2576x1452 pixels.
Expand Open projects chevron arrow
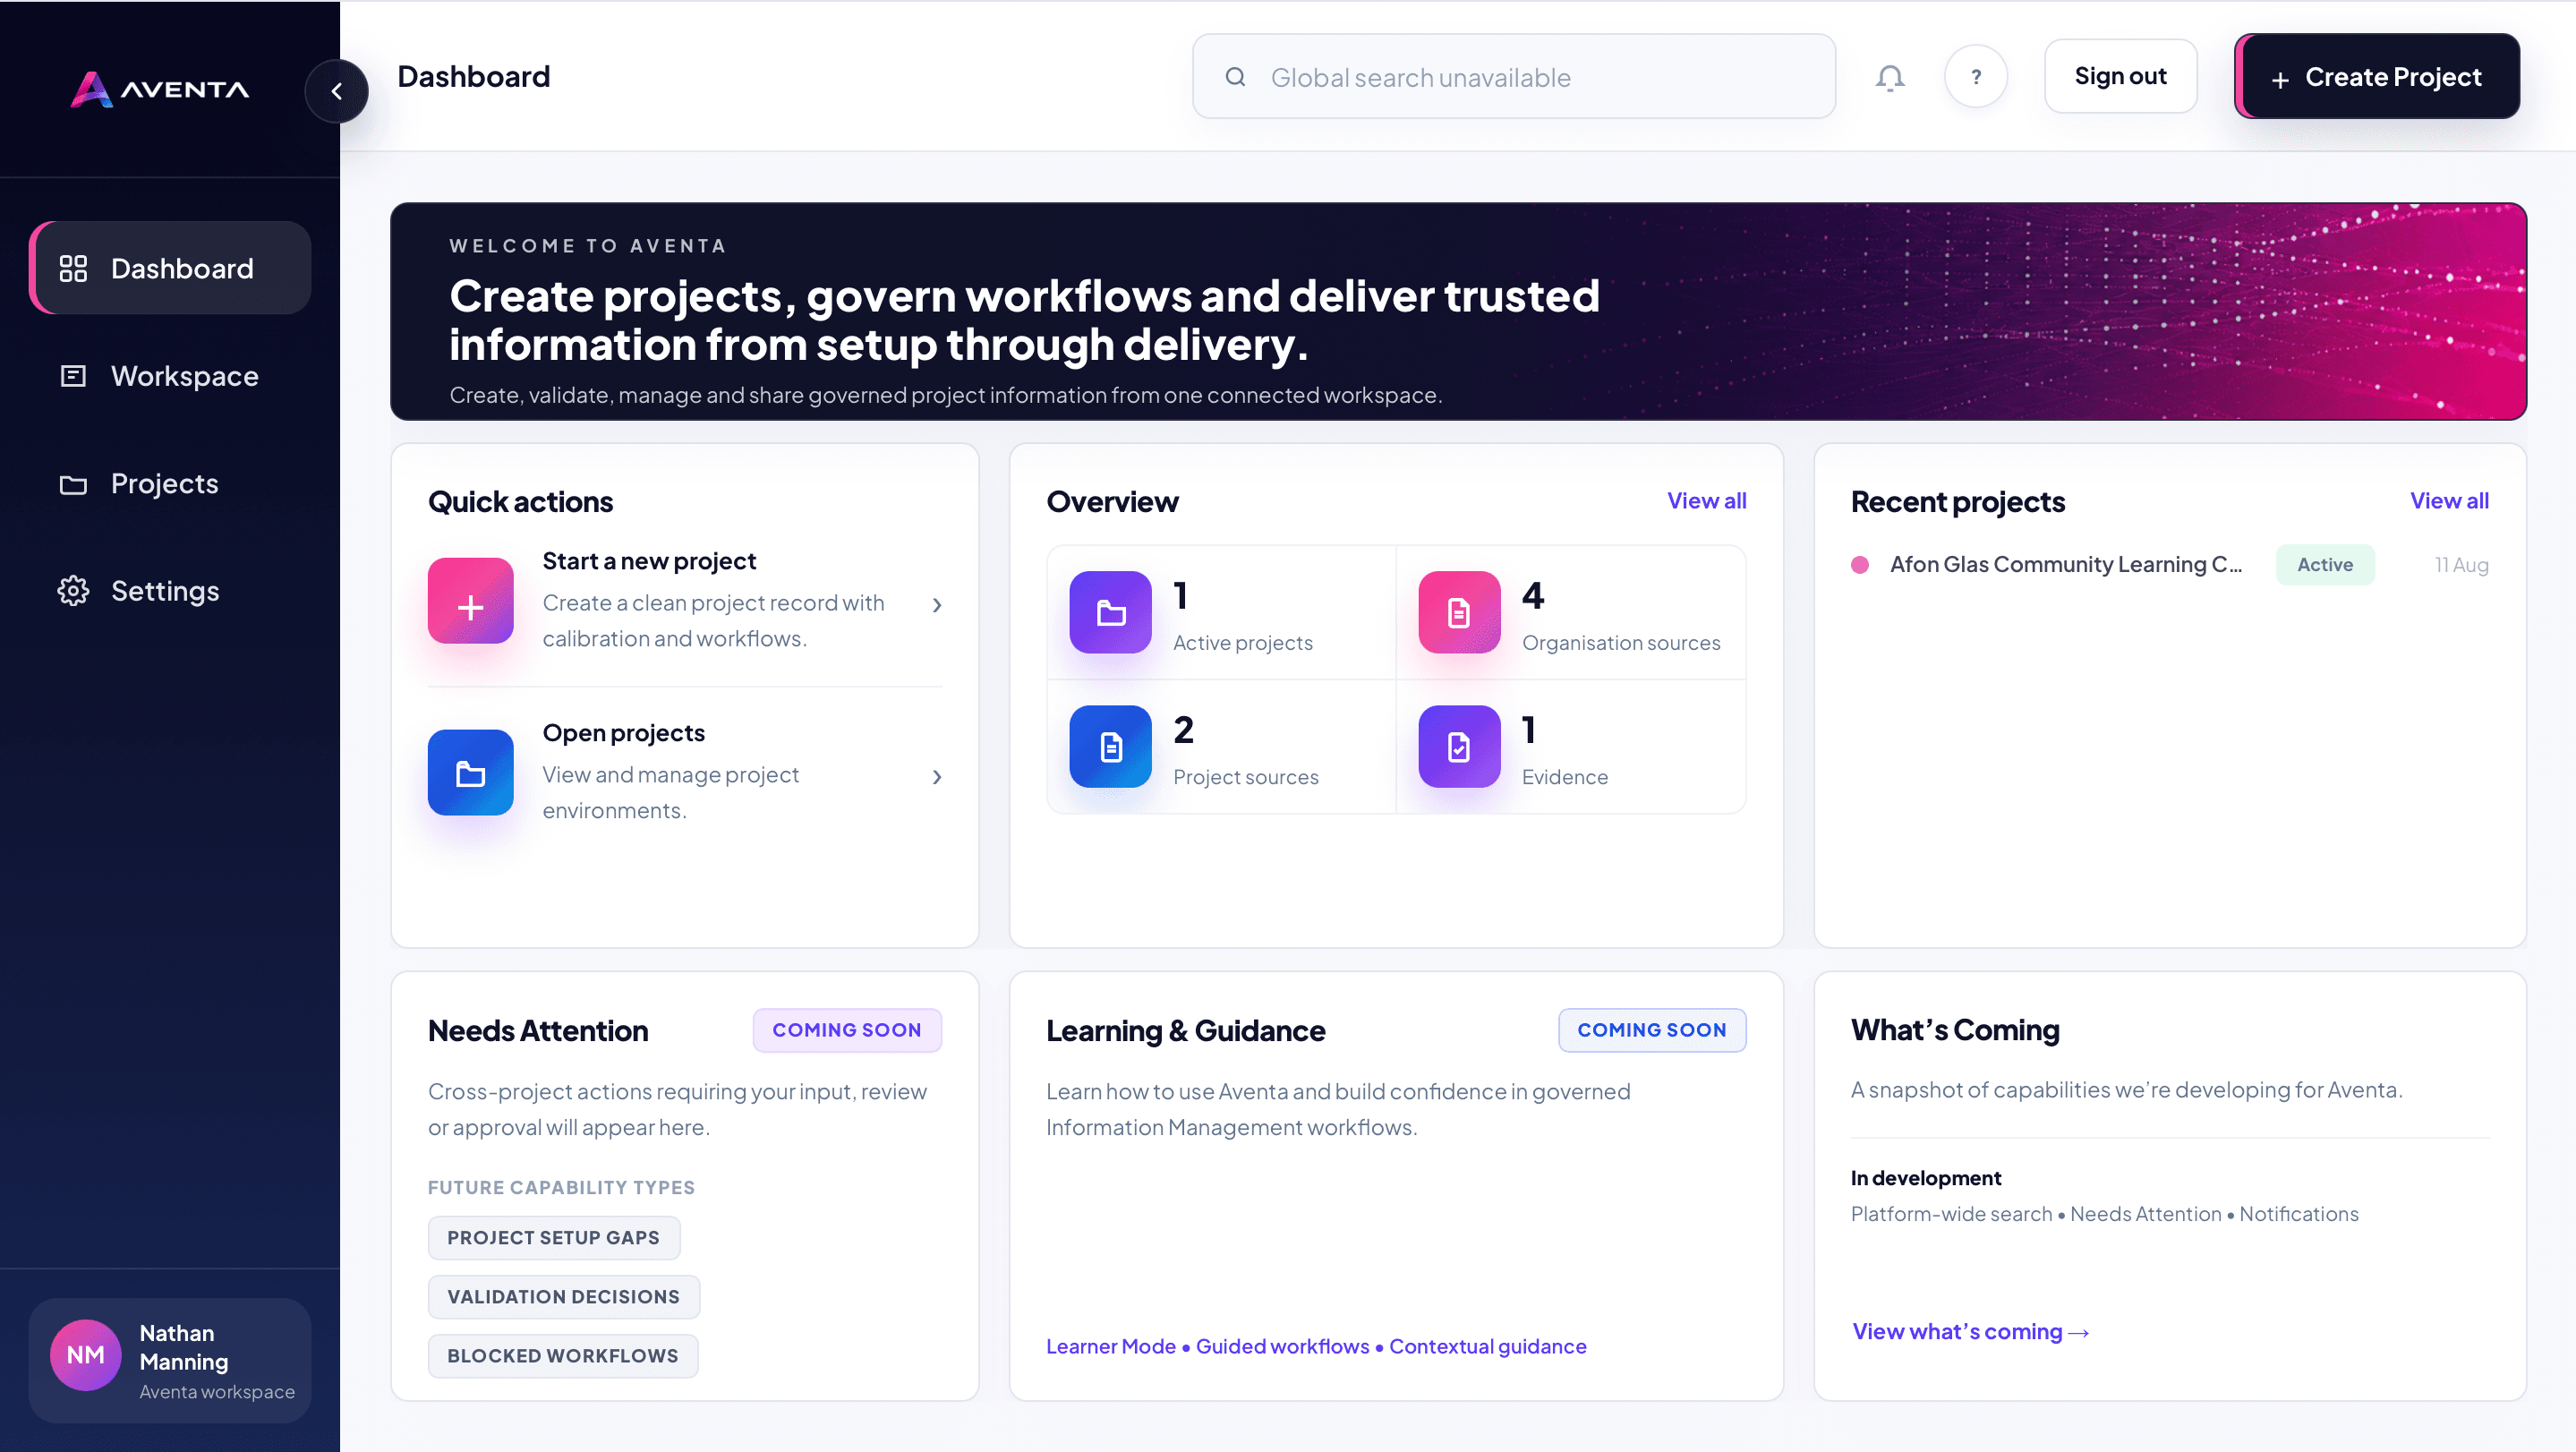937,777
